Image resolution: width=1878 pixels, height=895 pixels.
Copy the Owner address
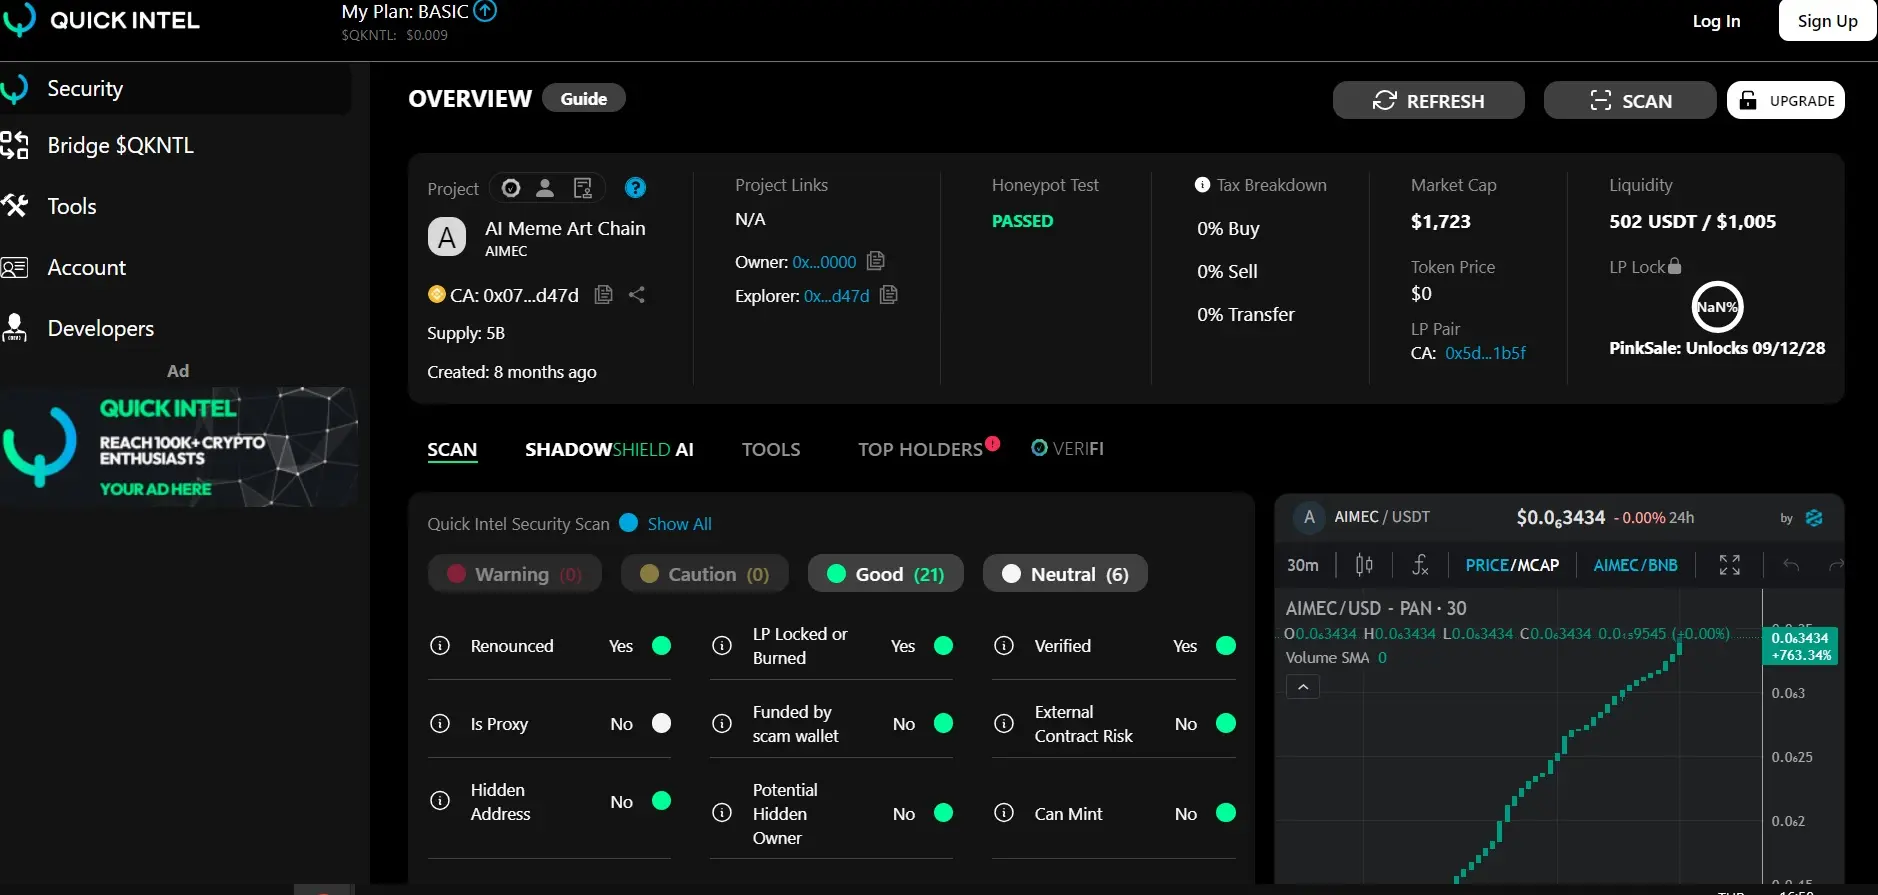click(876, 261)
